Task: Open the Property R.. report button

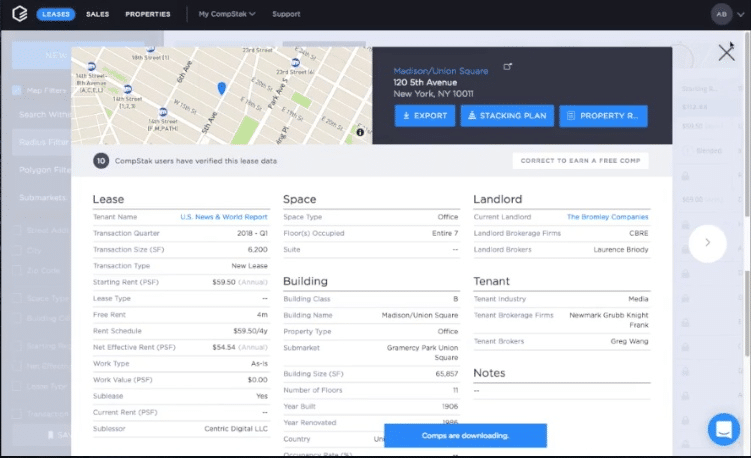Action: pos(603,116)
